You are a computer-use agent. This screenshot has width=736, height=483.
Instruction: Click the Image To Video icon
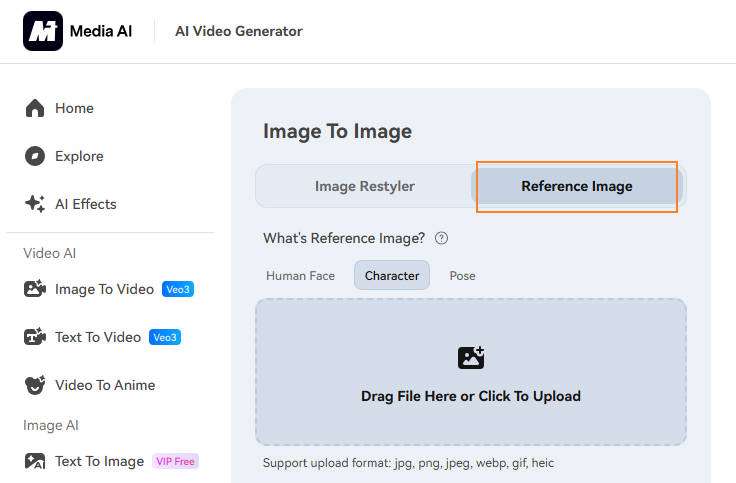tap(35, 289)
